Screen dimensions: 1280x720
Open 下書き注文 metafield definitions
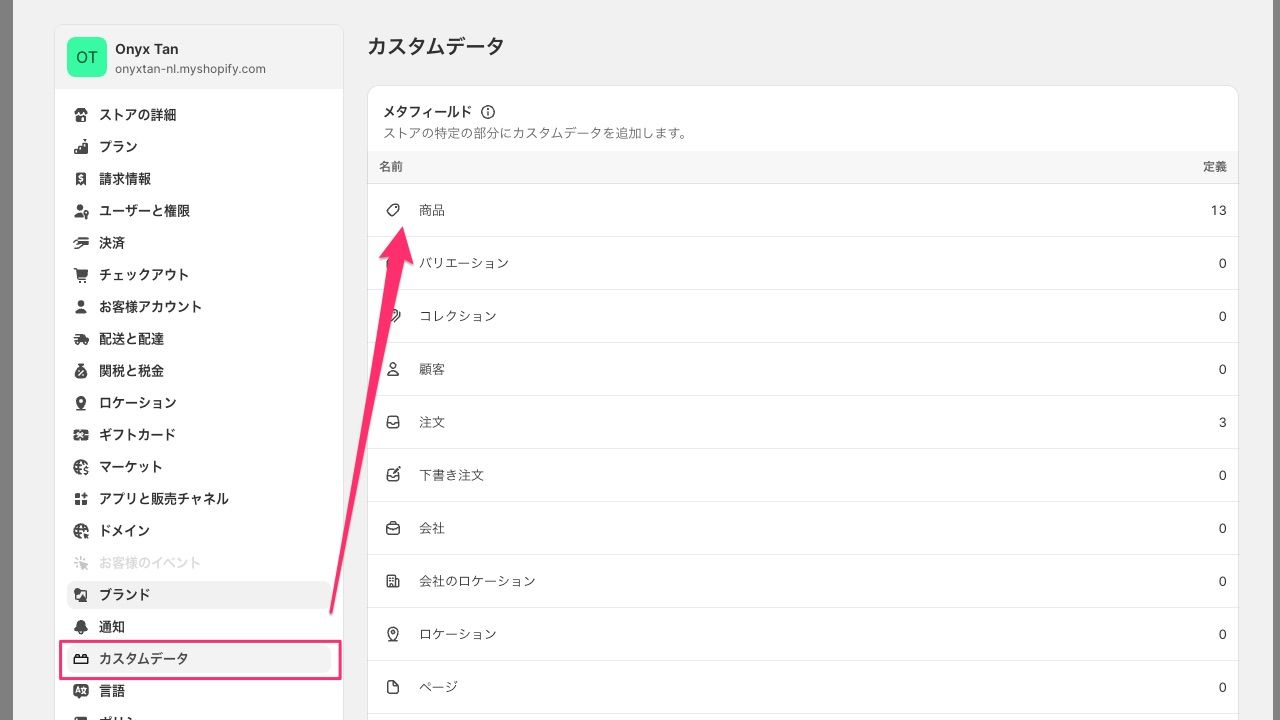click(803, 475)
